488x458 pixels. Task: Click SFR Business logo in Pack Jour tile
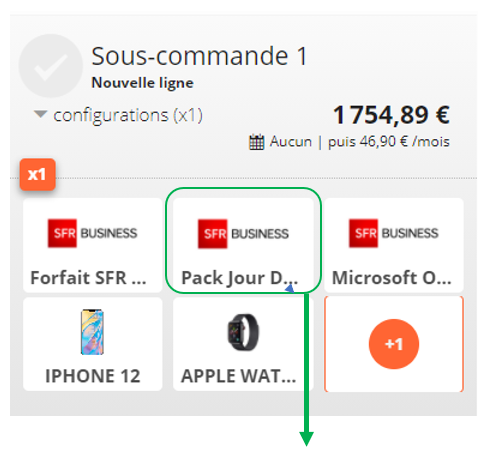pyautogui.click(x=243, y=233)
